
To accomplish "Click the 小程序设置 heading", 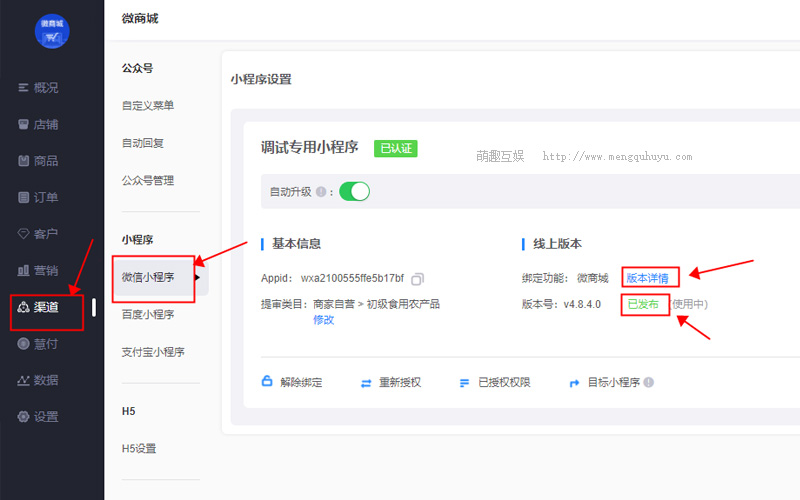I will pyautogui.click(x=261, y=80).
